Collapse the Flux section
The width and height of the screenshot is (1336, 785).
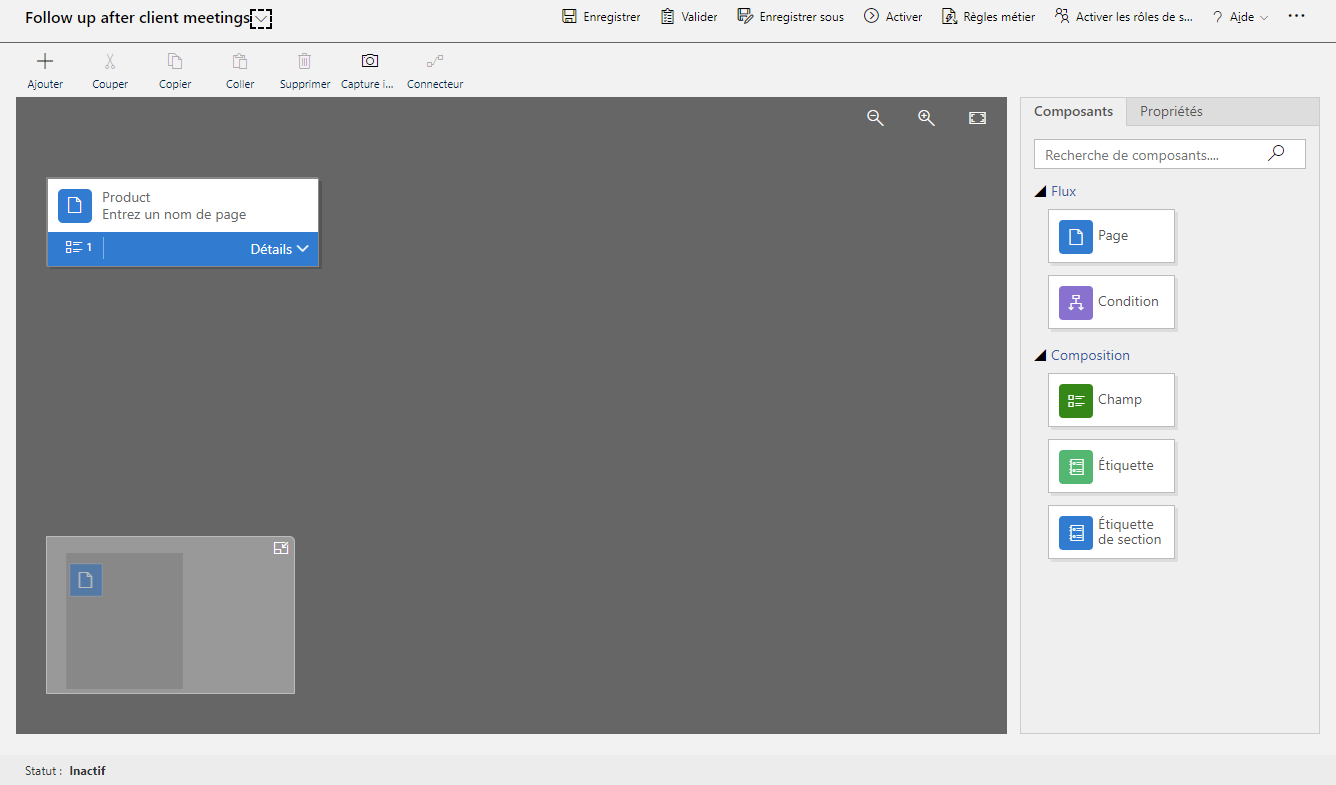pyautogui.click(x=1040, y=191)
